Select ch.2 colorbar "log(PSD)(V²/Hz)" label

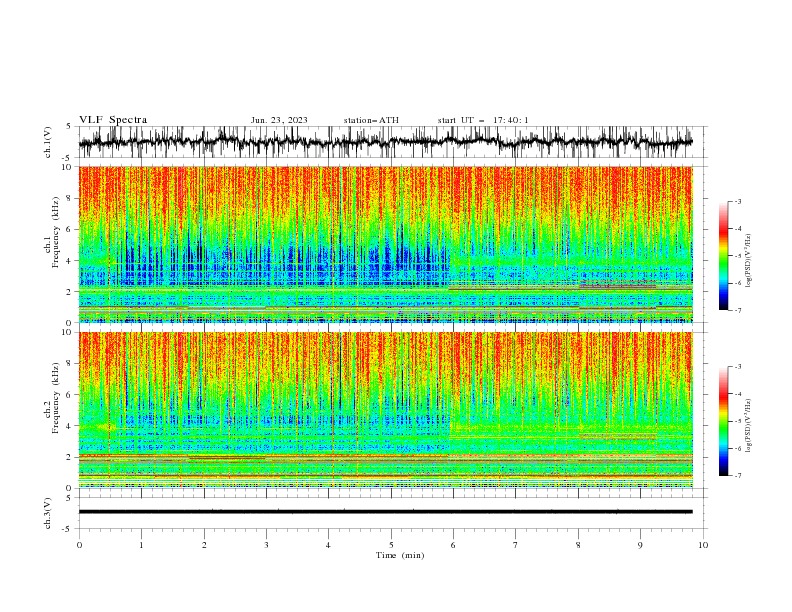748,425
